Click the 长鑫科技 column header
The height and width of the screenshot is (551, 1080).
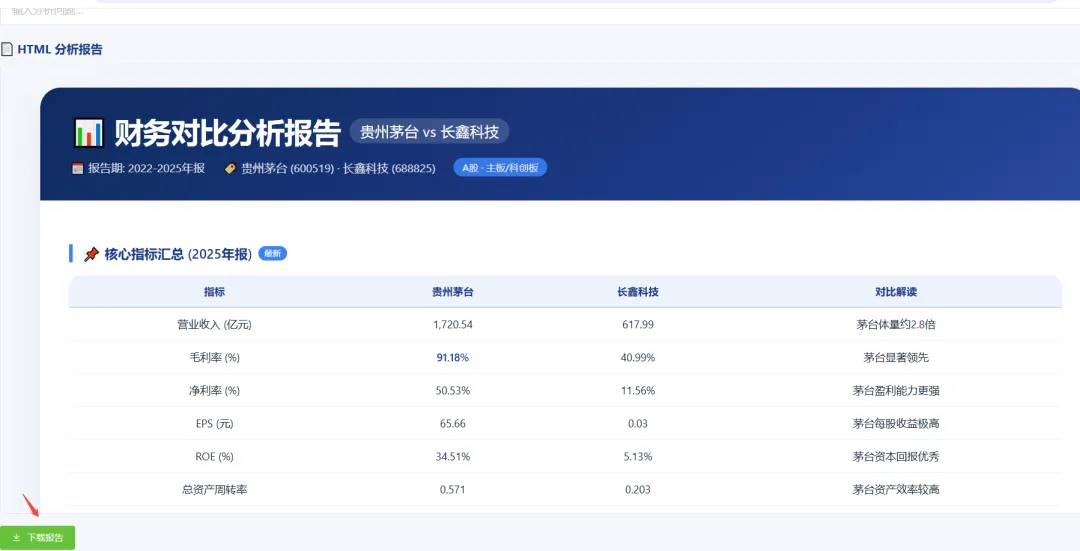pos(638,292)
